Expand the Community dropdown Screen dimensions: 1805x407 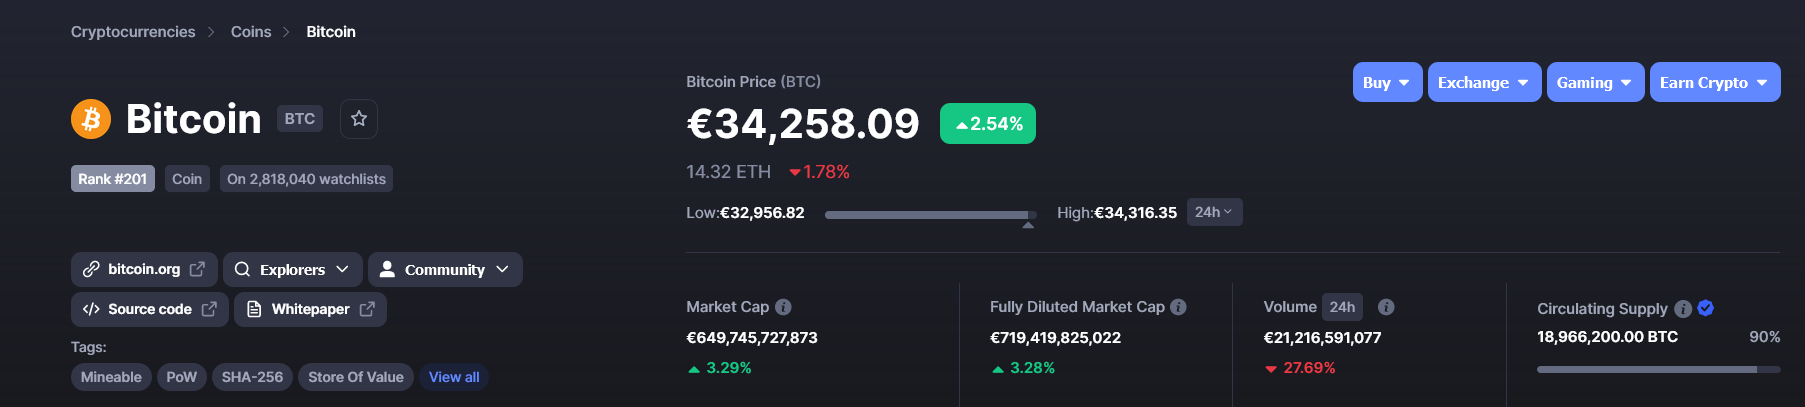pos(445,269)
